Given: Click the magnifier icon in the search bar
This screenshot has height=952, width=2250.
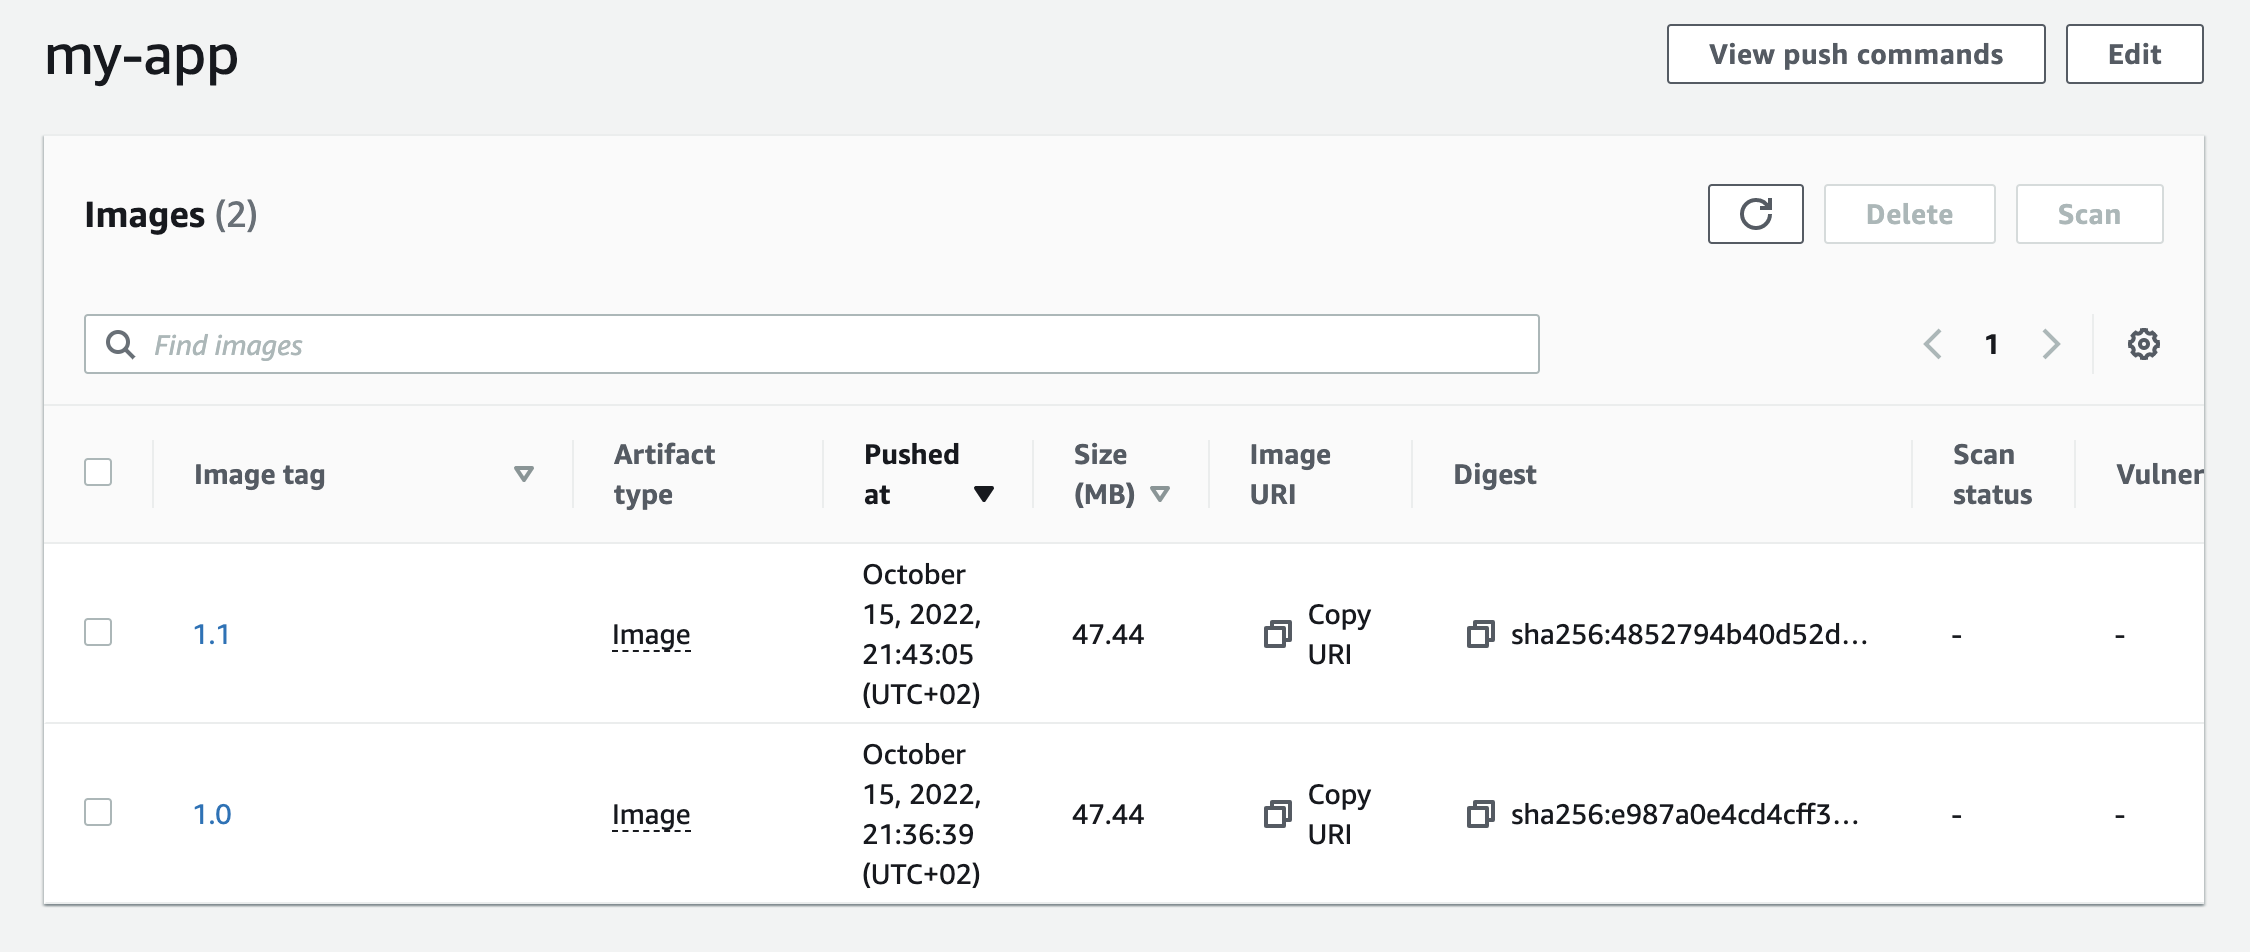Looking at the screenshot, I should [121, 344].
